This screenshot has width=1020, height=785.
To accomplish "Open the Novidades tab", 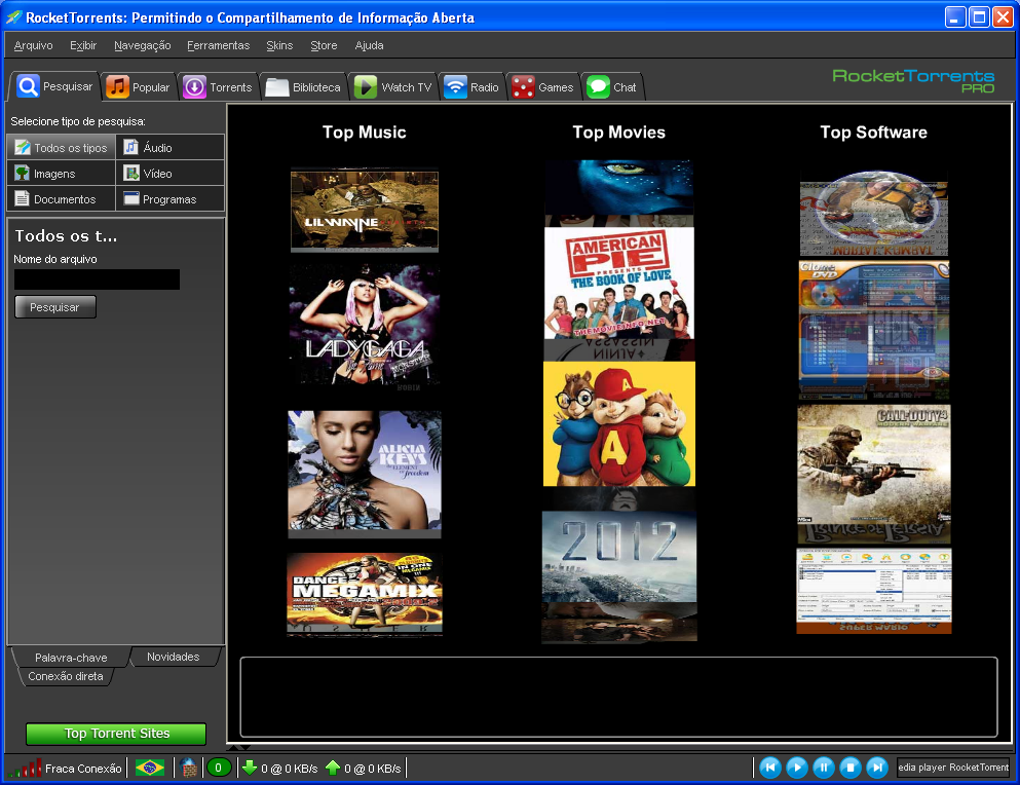I will coord(173,657).
